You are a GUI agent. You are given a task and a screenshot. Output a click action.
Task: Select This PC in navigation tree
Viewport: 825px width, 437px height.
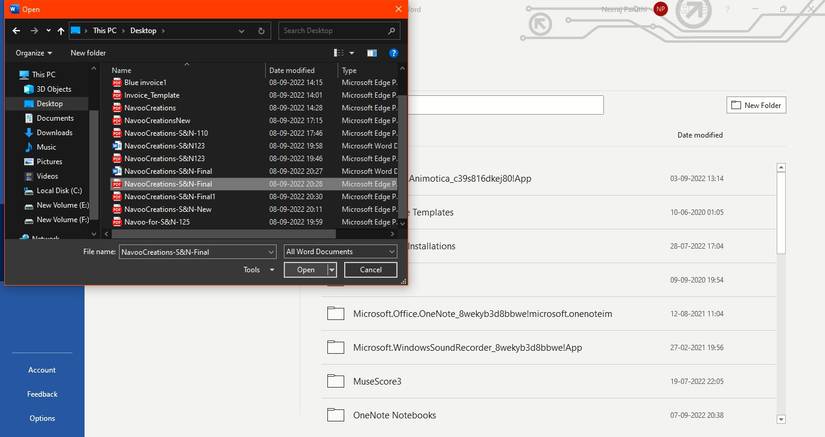point(37,75)
